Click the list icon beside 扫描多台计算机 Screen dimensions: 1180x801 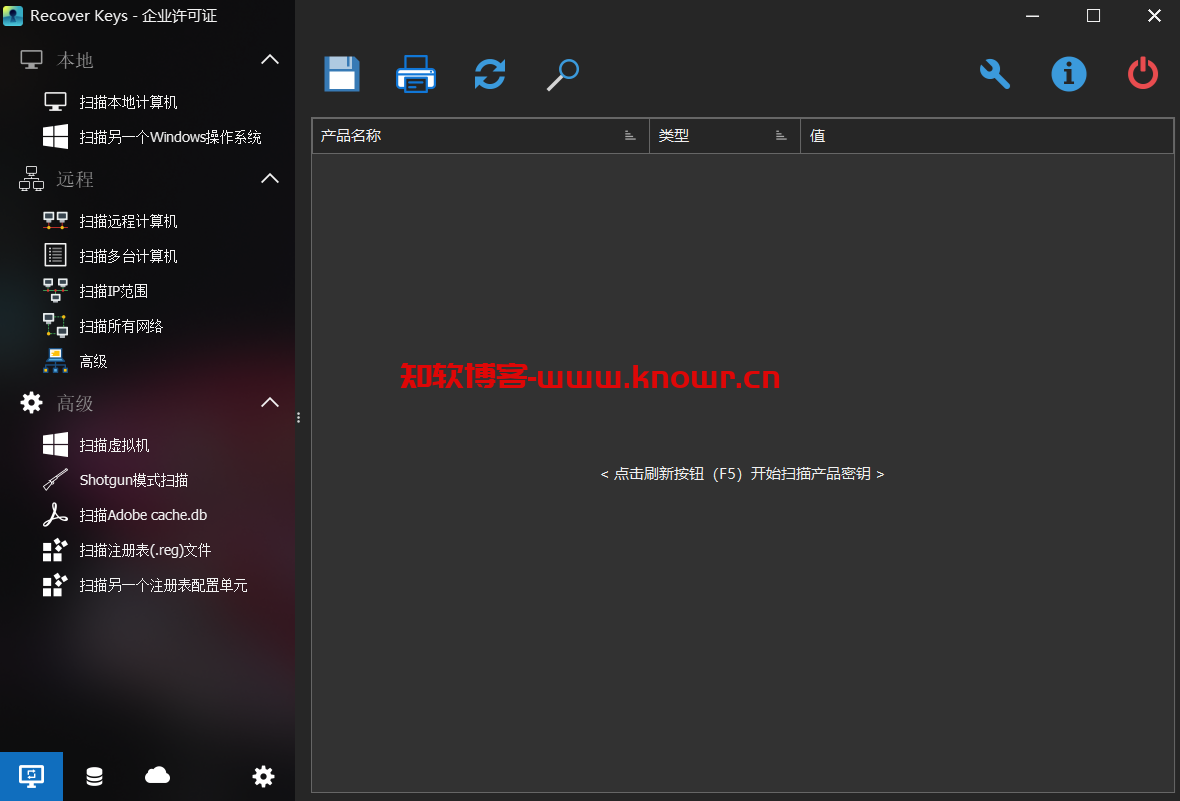click(56, 255)
